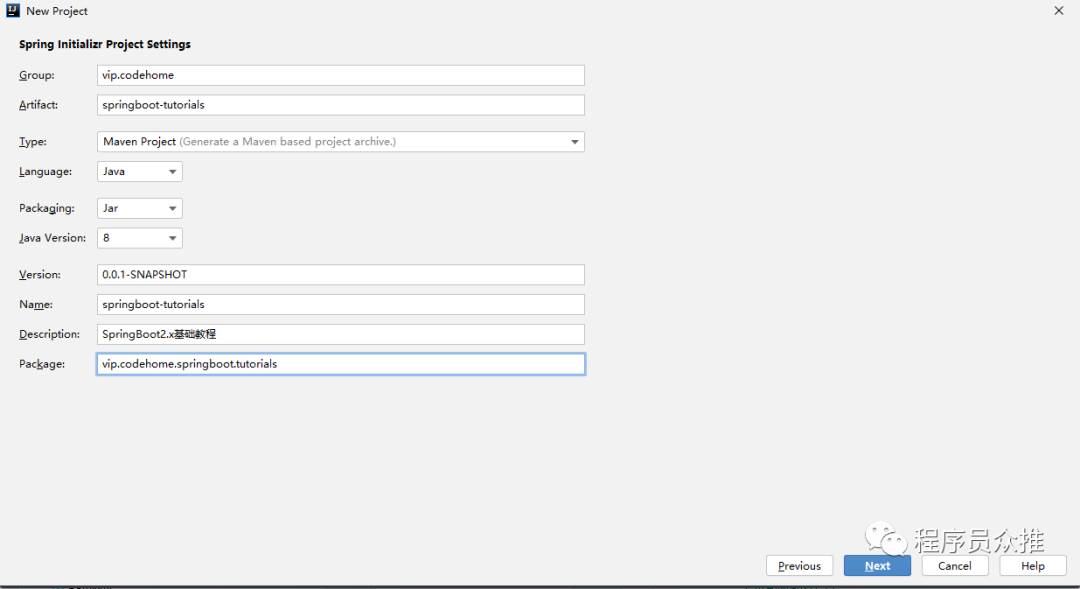Viewport: 1080px width, 589px height.
Task: Cancel the project wizard
Action: pyautogui.click(x=955, y=566)
